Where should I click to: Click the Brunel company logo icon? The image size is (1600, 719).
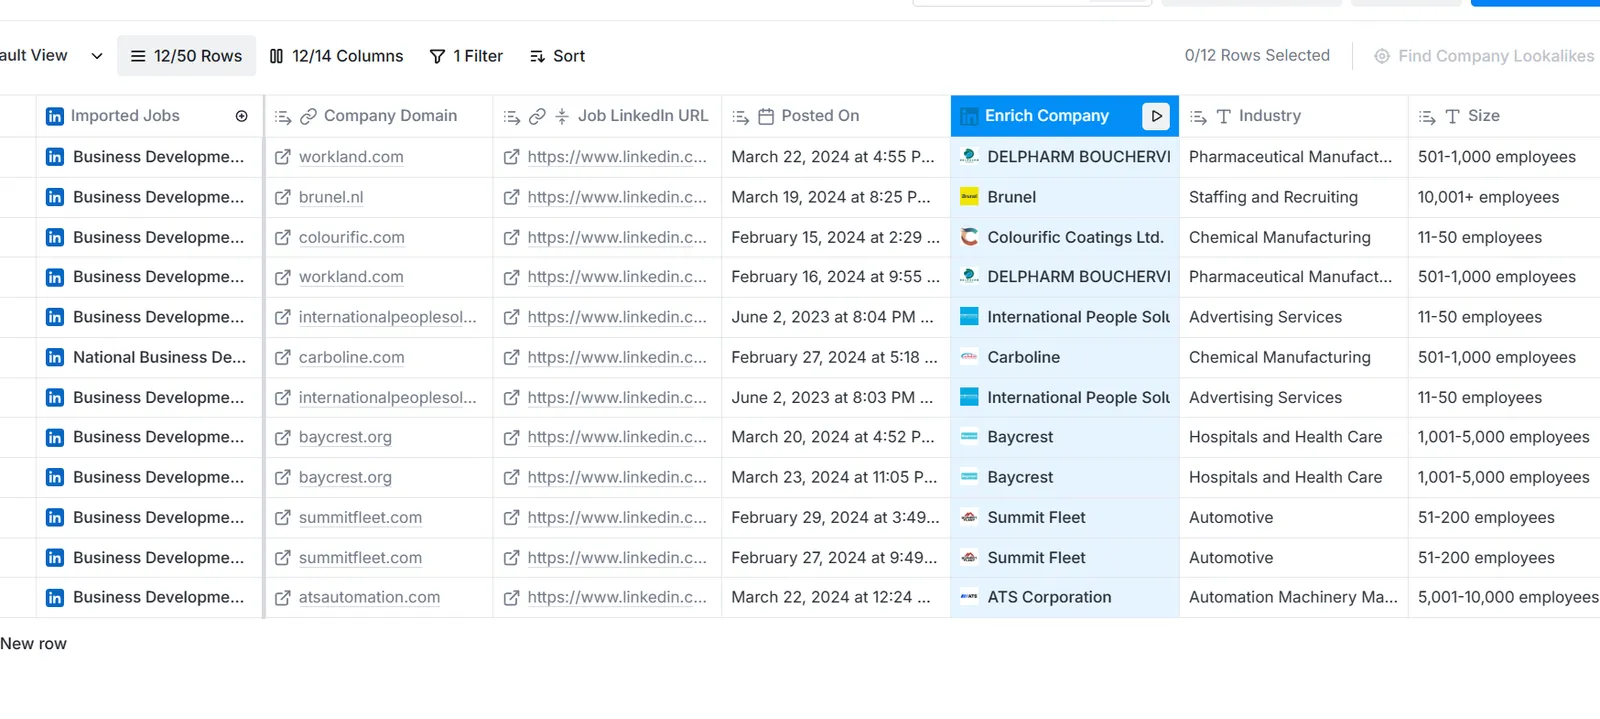(x=969, y=197)
